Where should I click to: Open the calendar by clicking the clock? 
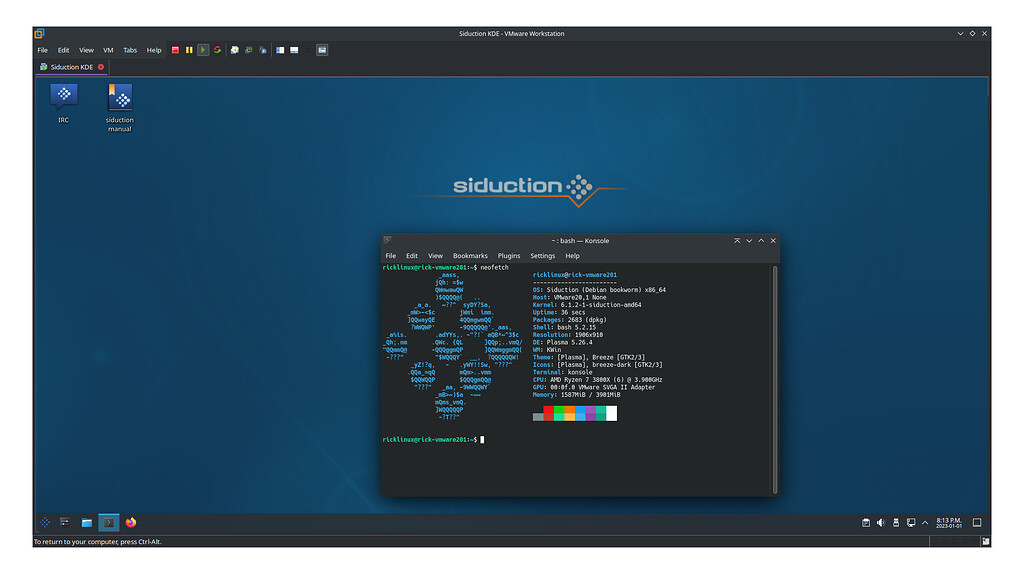click(x=951, y=522)
